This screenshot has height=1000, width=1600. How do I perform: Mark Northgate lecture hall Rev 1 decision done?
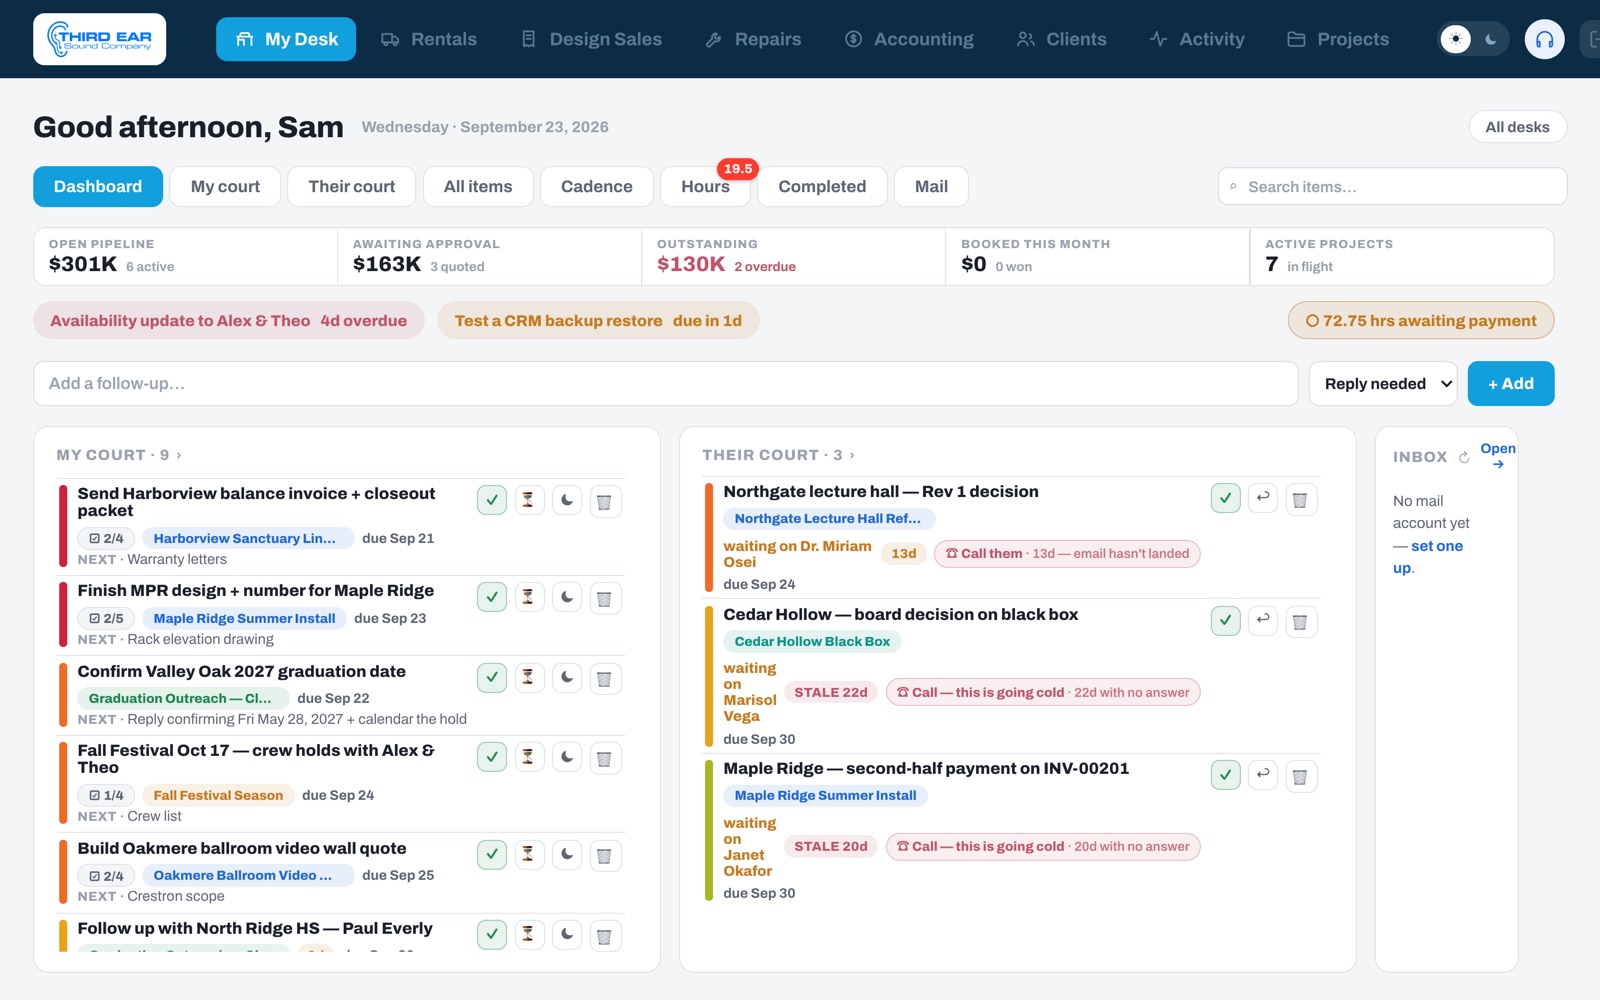(1226, 498)
